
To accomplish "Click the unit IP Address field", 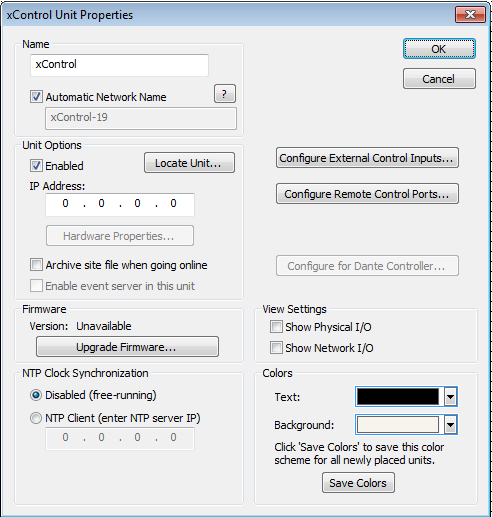I will pyautogui.click(x=120, y=204).
